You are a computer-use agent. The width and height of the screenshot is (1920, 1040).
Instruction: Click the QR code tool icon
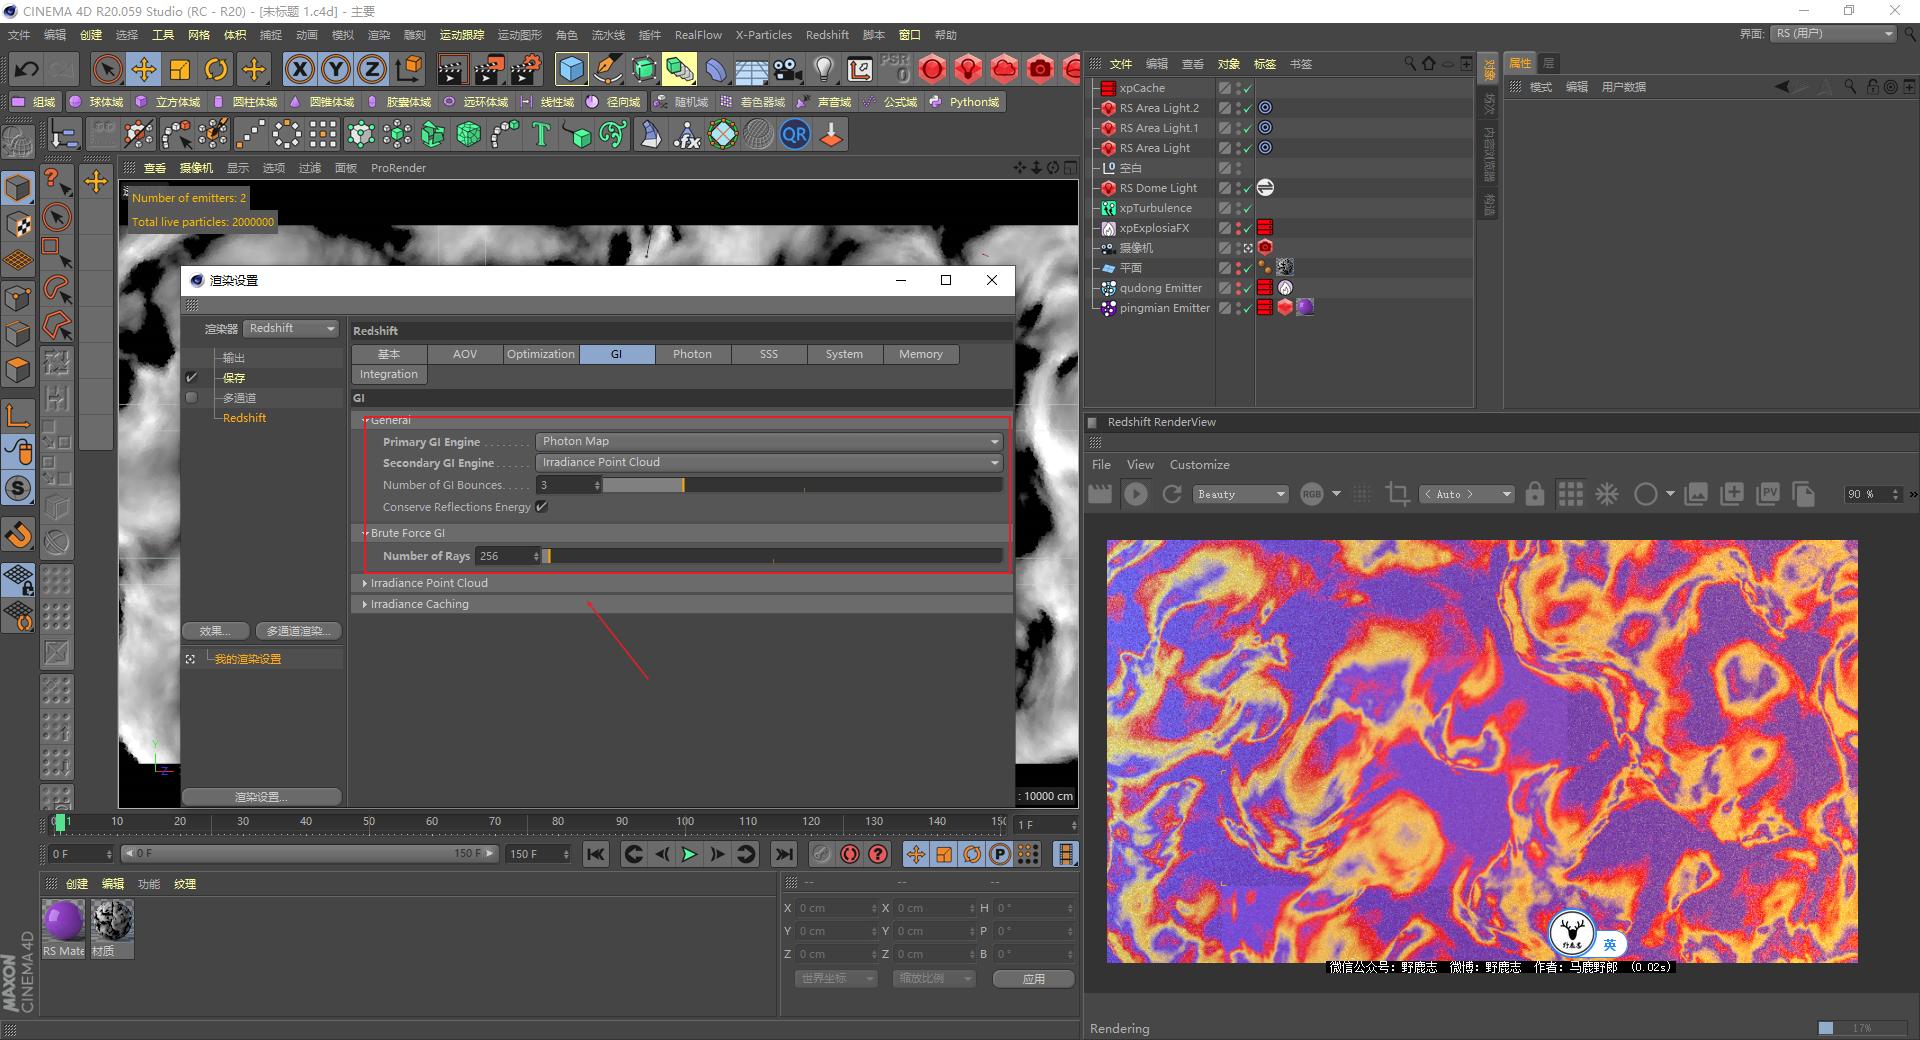point(794,134)
